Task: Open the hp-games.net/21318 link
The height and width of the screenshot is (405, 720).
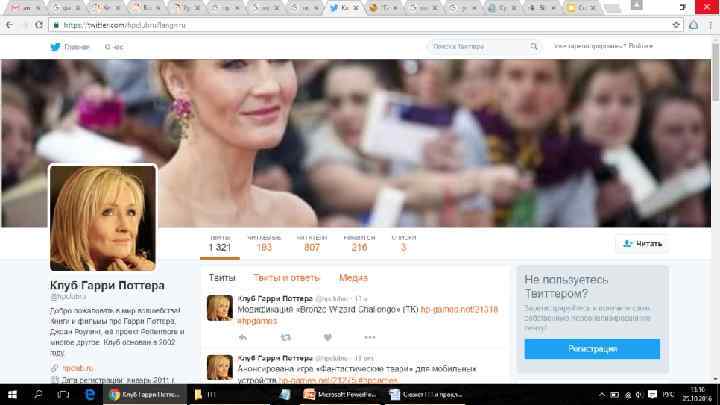Action: pos(459,309)
